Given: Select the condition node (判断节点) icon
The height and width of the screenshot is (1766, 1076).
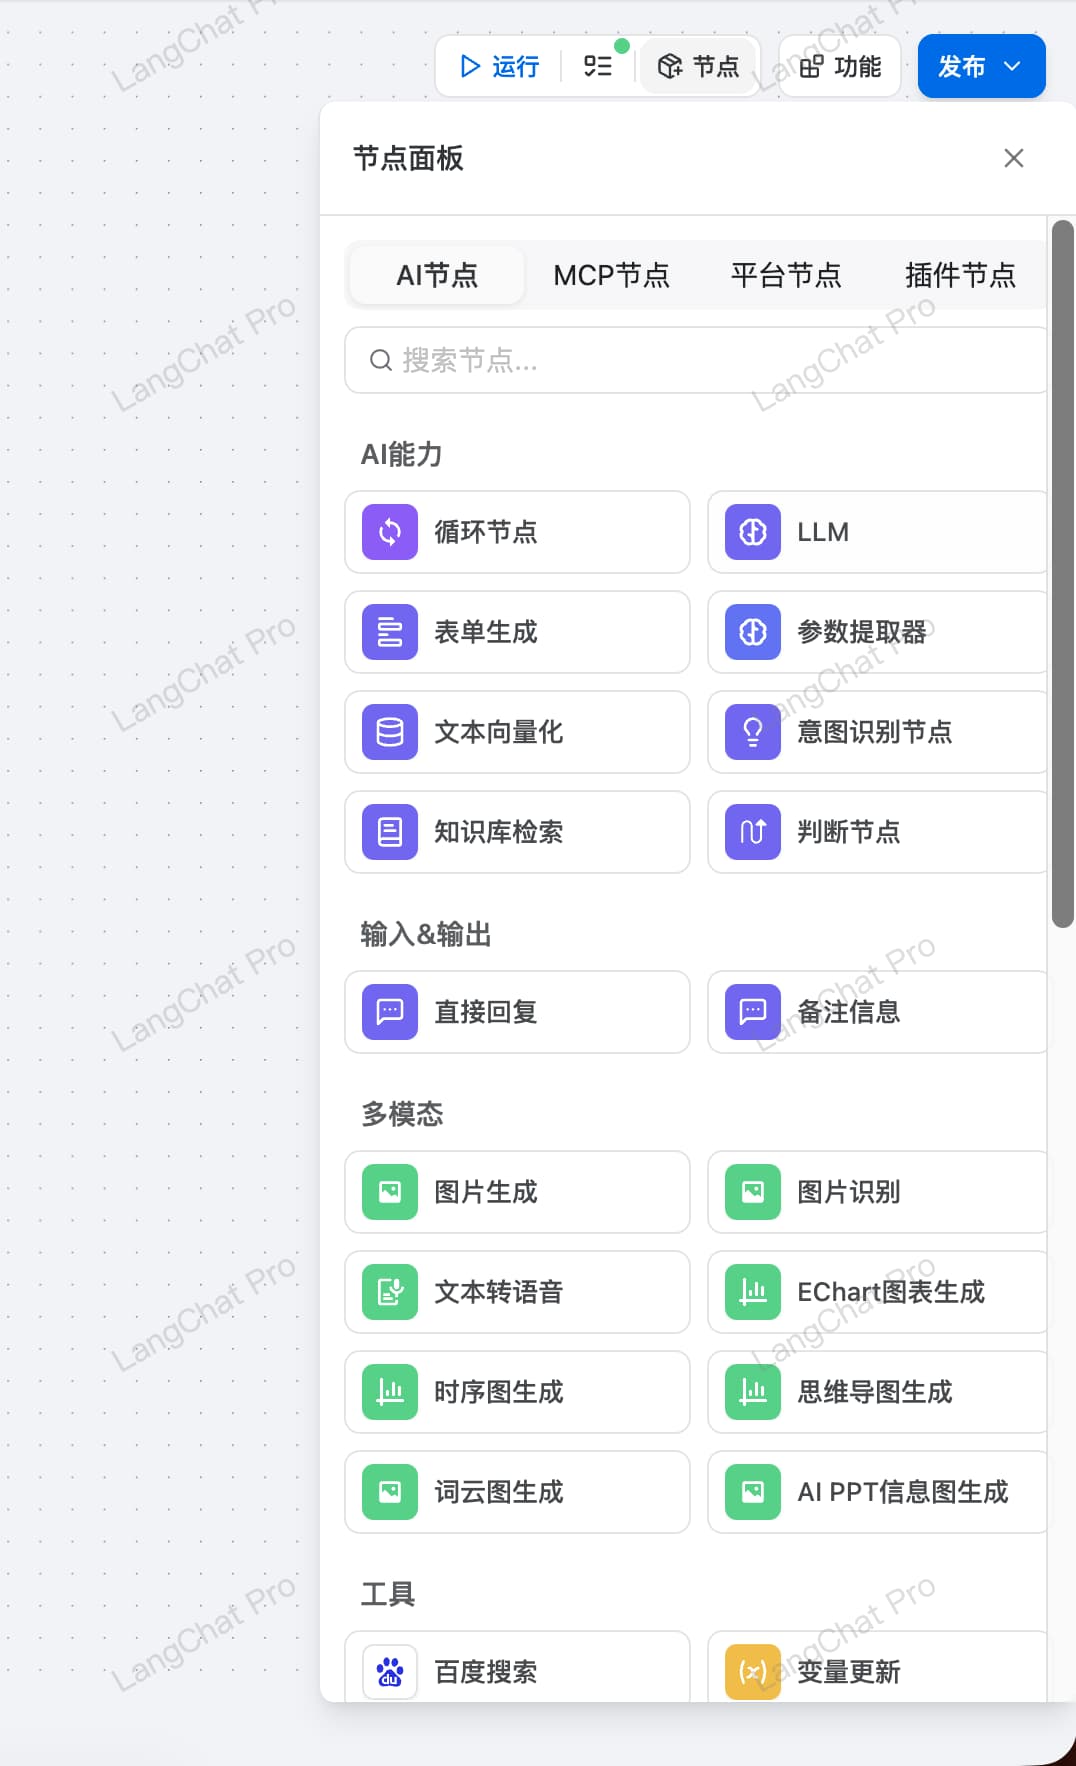Looking at the screenshot, I should click(x=753, y=832).
